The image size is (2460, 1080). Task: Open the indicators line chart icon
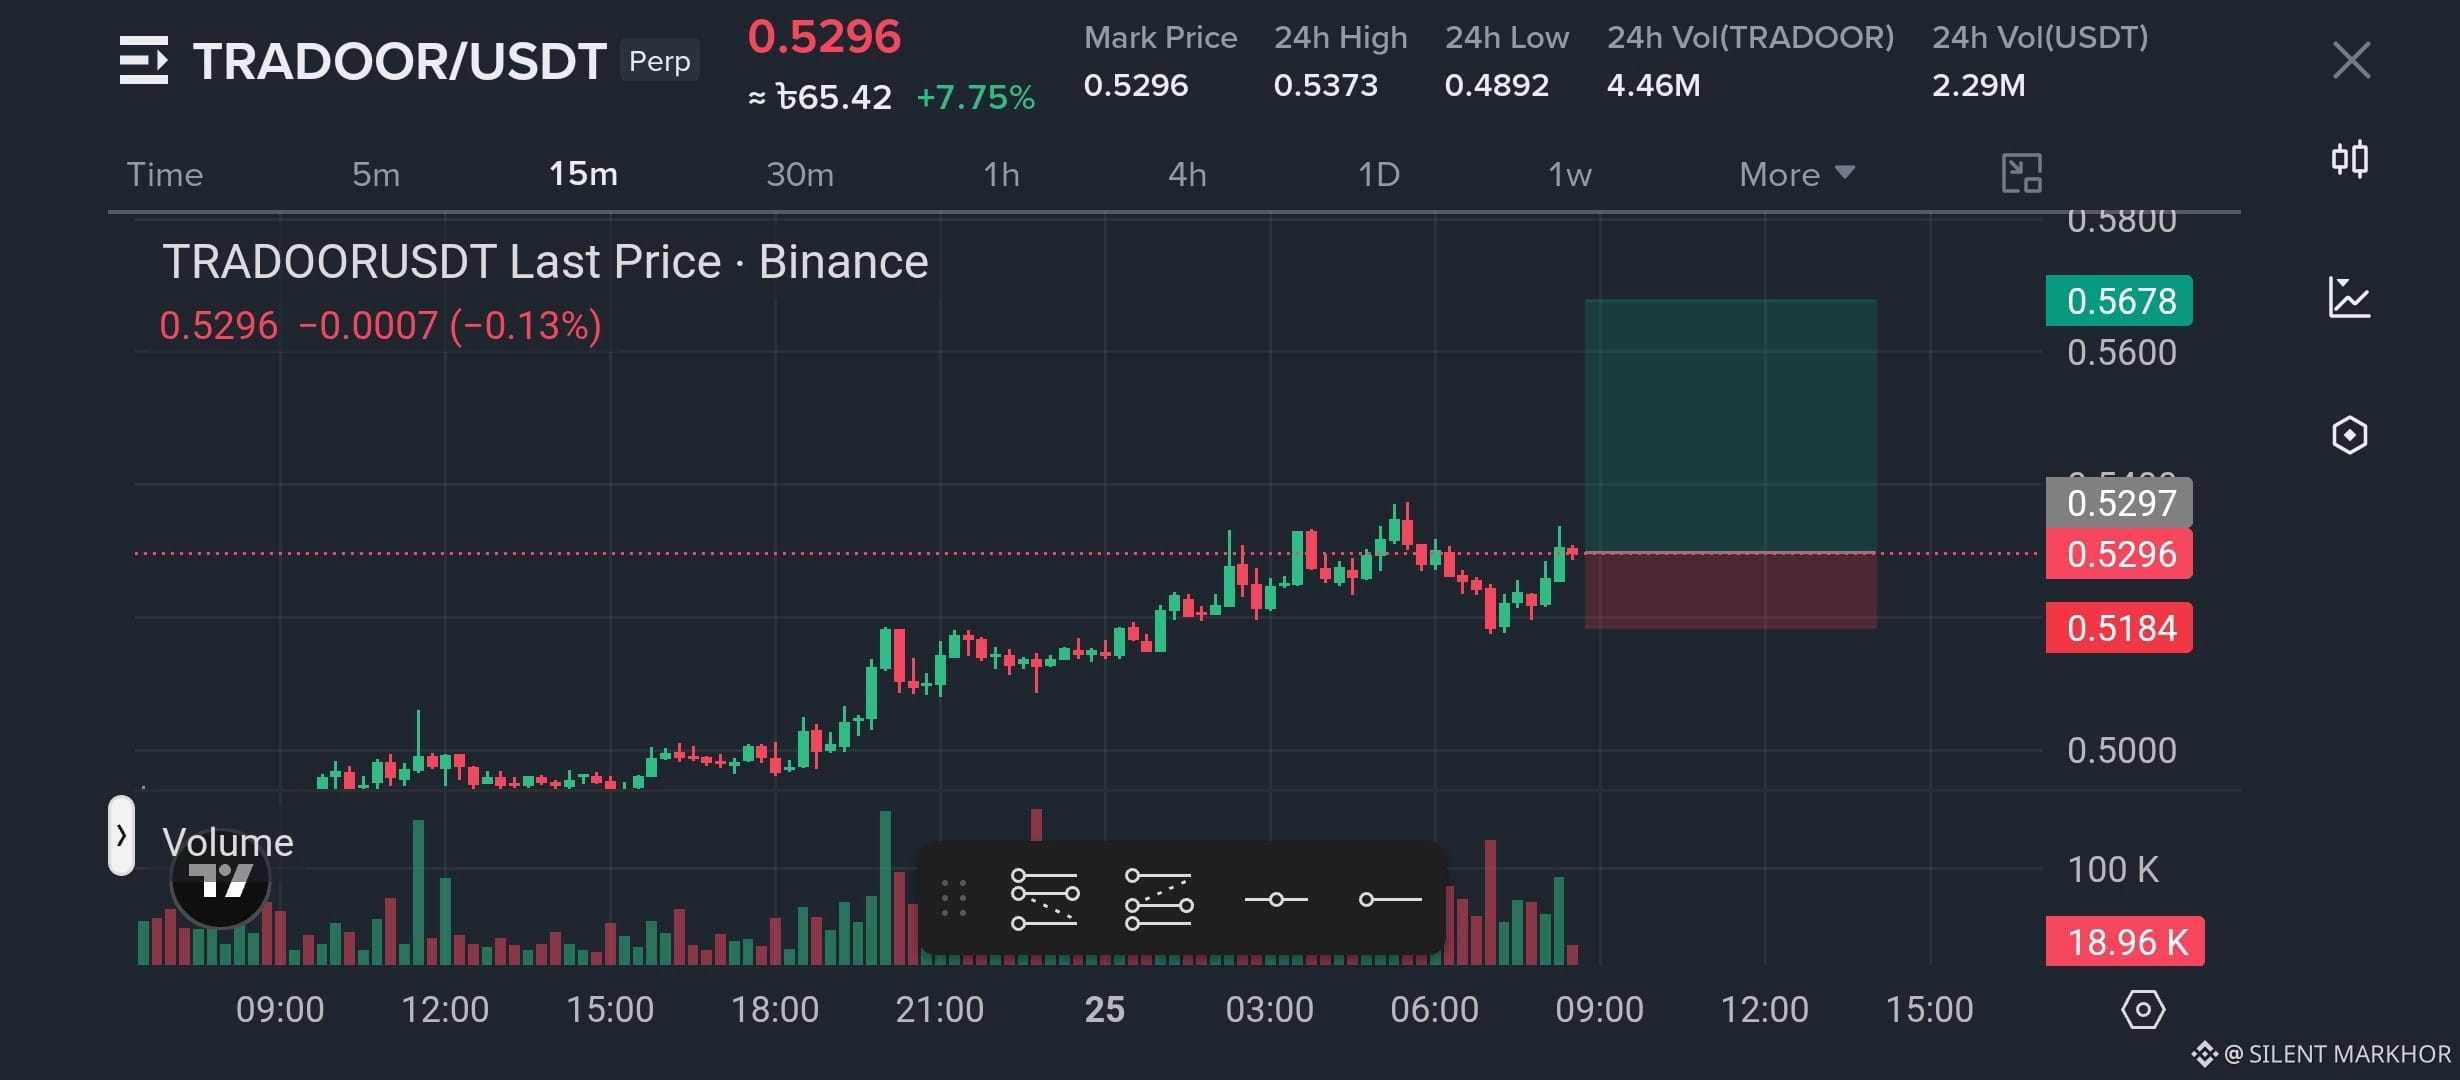2349,297
